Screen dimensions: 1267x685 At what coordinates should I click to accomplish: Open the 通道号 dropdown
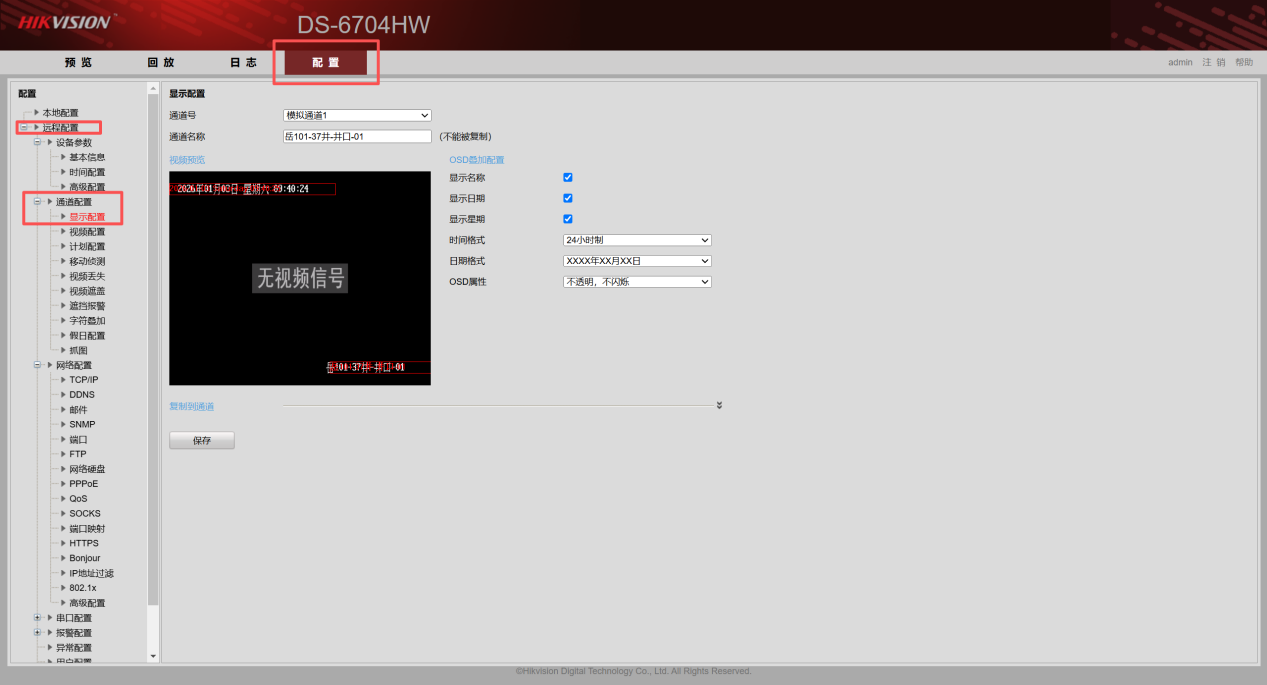(x=357, y=116)
